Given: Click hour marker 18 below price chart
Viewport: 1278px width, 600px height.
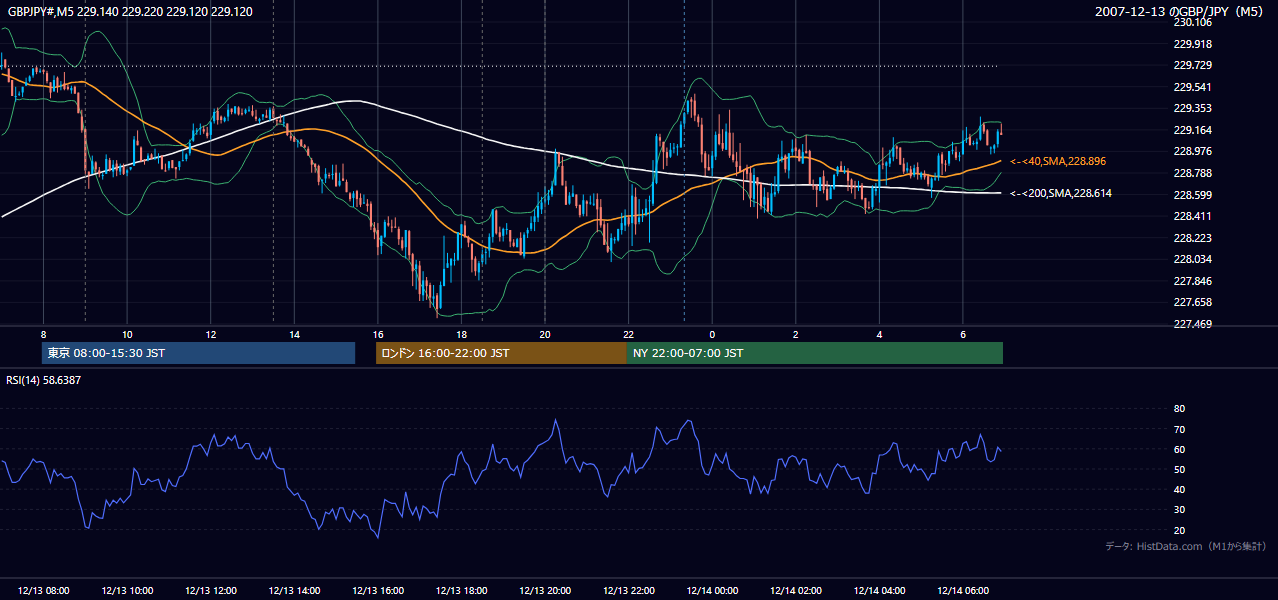Looking at the screenshot, I should pyautogui.click(x=461, y=334).
